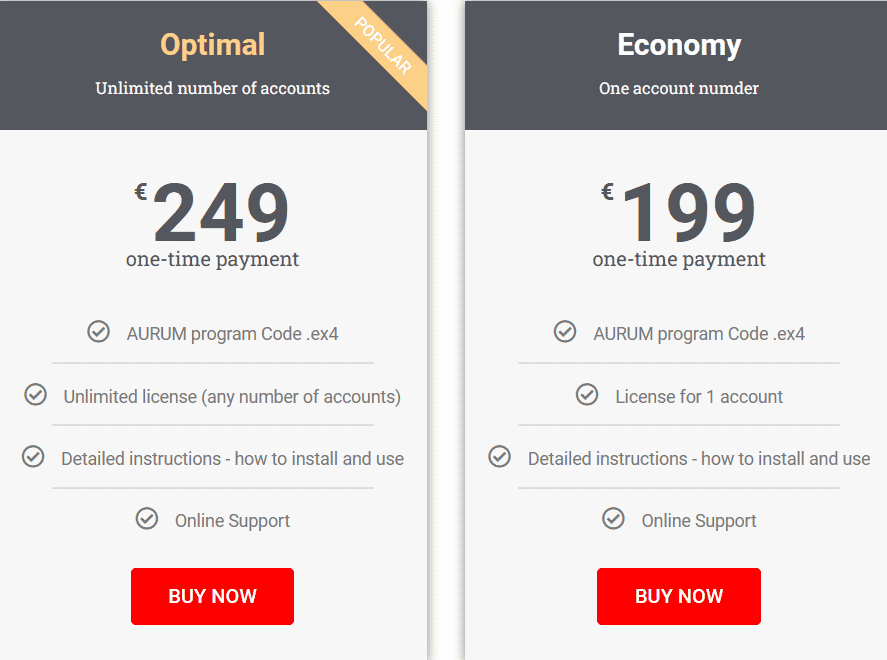The image size is (887, 660).
Task: Click checkmark icon next to Unlimited license
Action: (x=36, y=394)
